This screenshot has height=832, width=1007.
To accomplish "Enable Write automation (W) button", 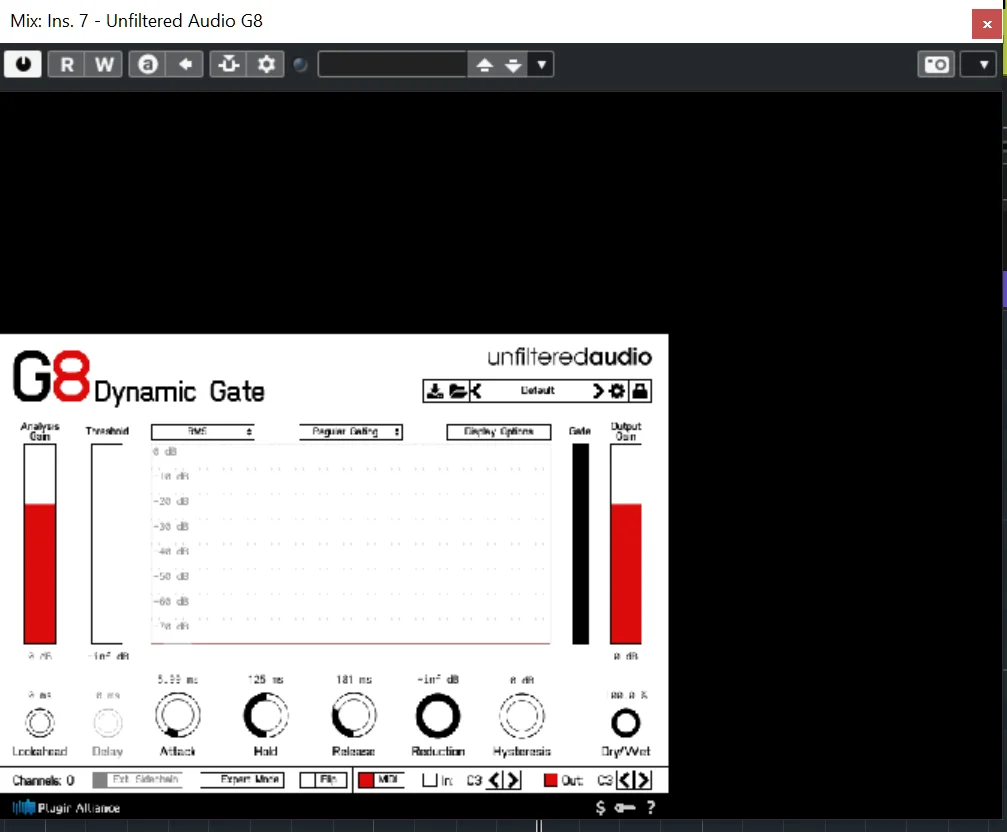I will pos(104,64).
